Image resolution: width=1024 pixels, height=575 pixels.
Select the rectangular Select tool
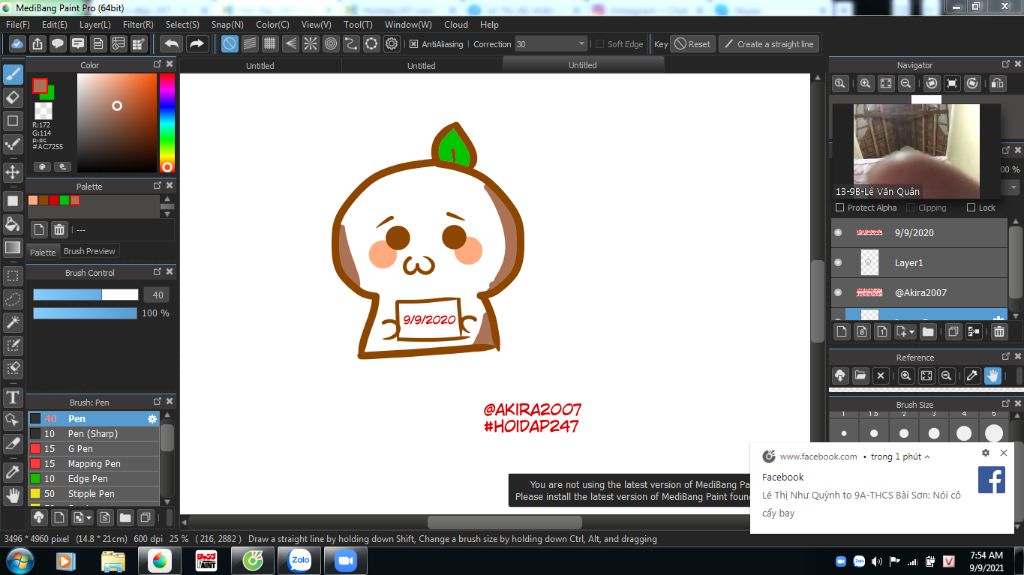(x=12, y=276)
